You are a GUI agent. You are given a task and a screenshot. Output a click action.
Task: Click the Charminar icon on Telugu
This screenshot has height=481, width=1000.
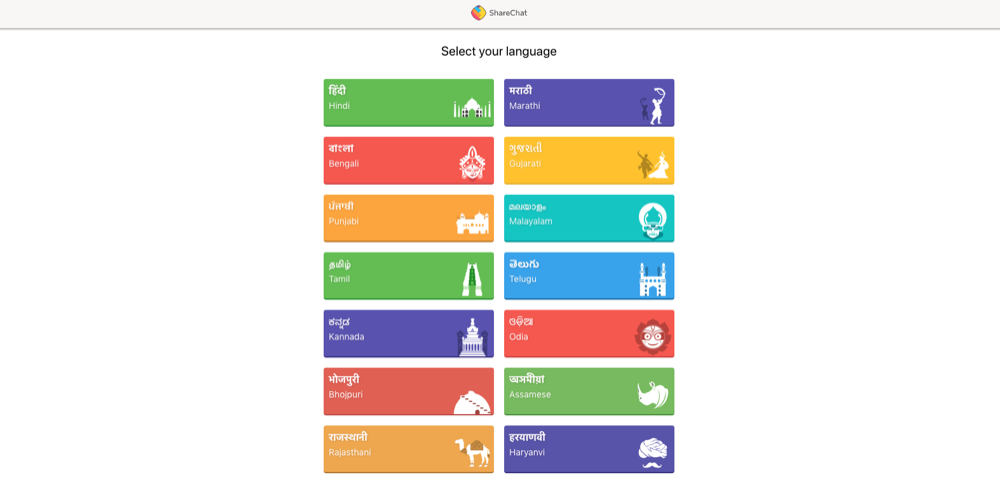pyautogui.click(x=653, y=279)
